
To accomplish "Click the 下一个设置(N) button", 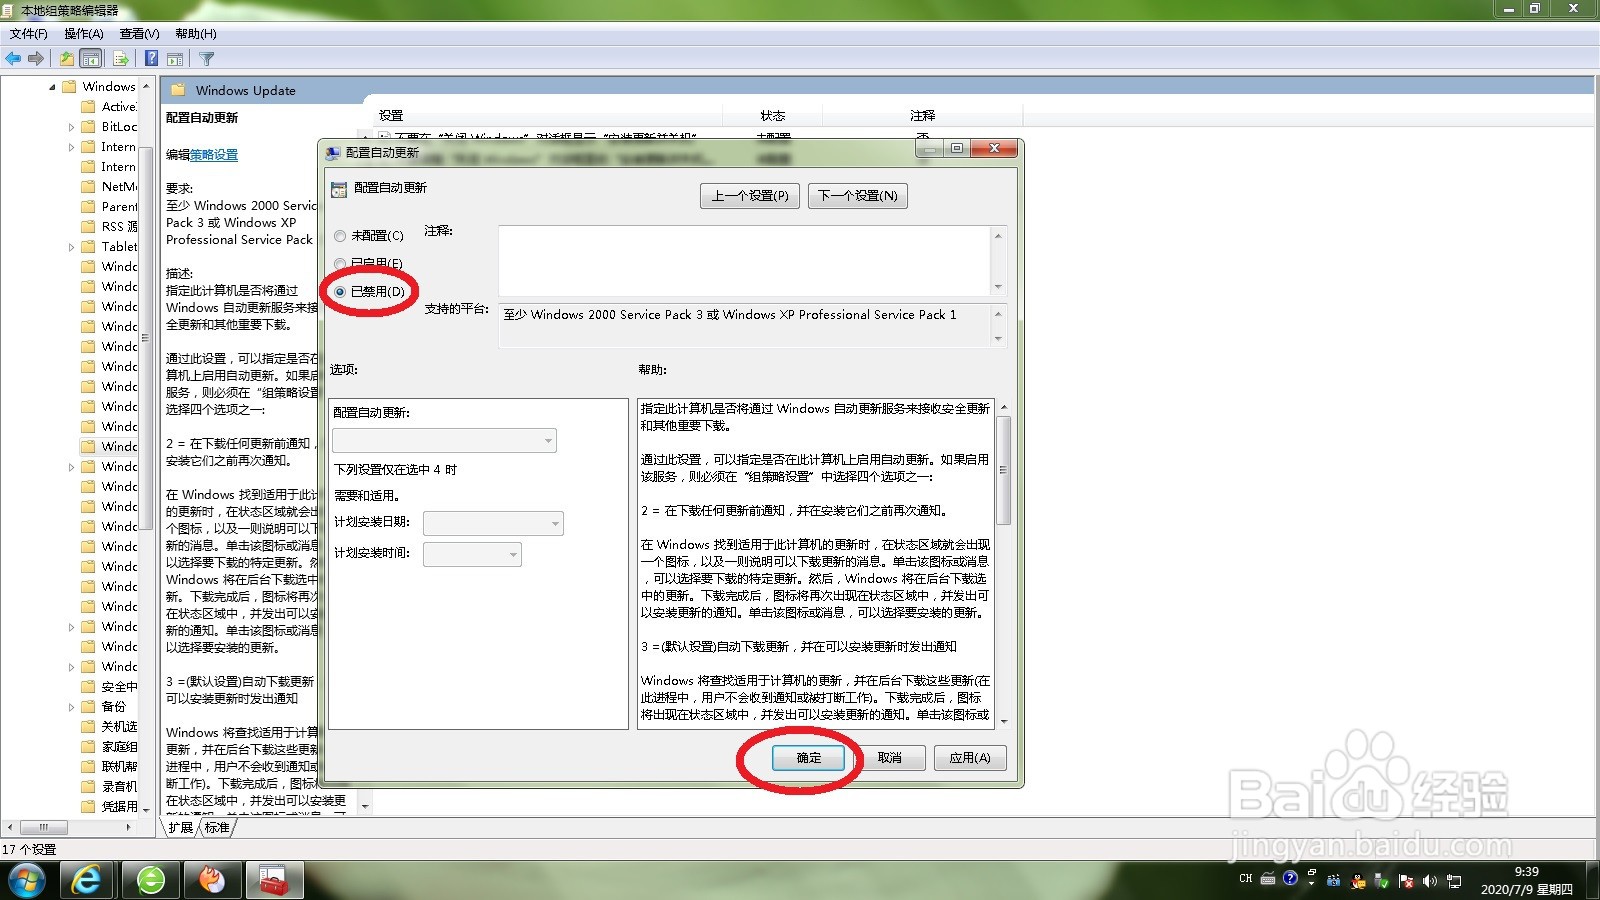I will [858, 196].
